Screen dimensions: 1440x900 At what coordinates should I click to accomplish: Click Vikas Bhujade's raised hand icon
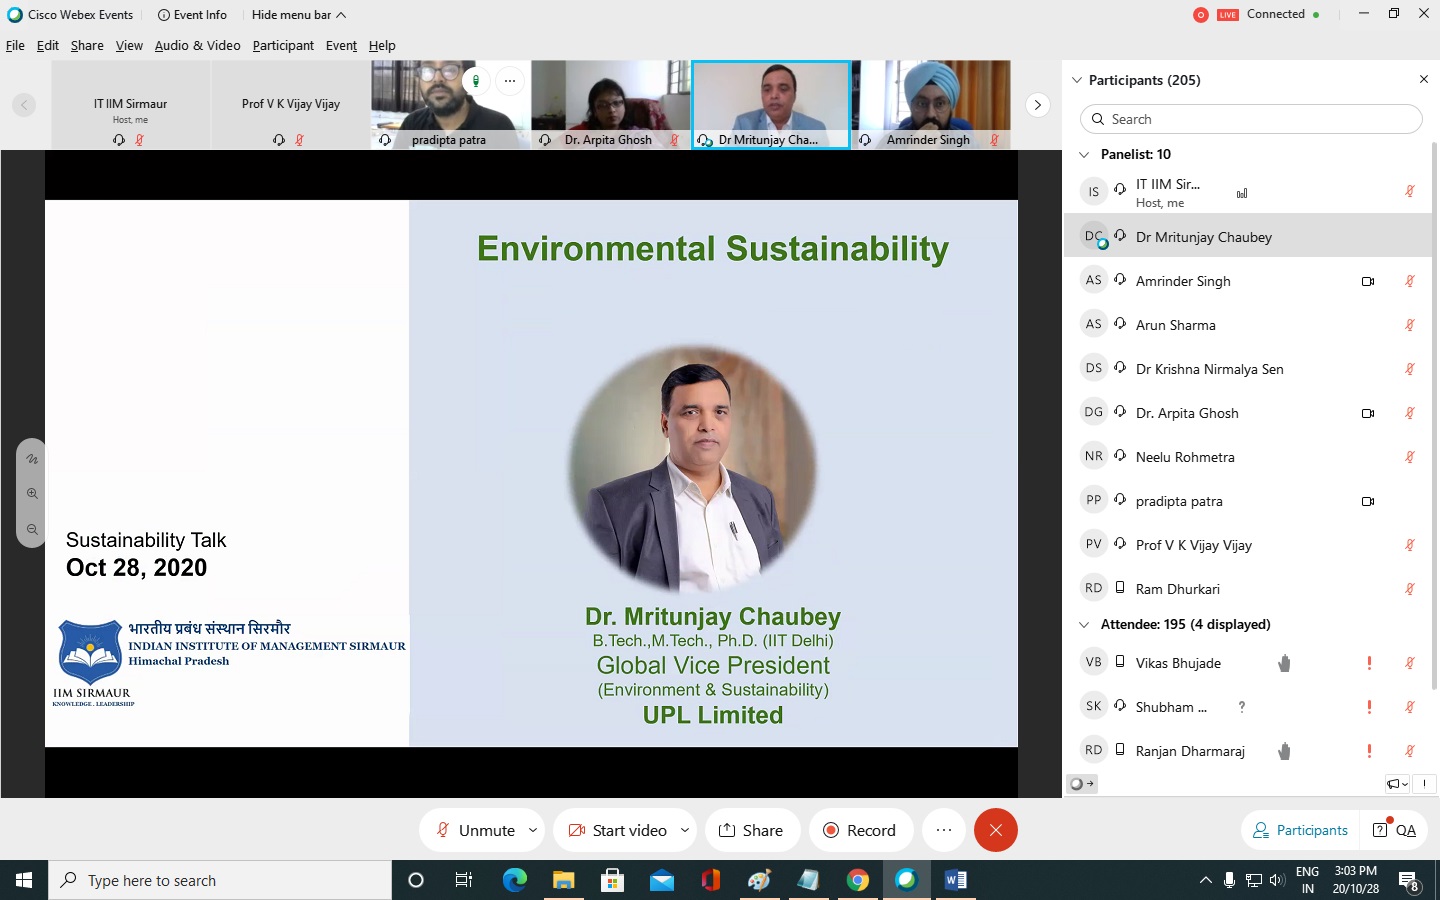(1285, 663)
